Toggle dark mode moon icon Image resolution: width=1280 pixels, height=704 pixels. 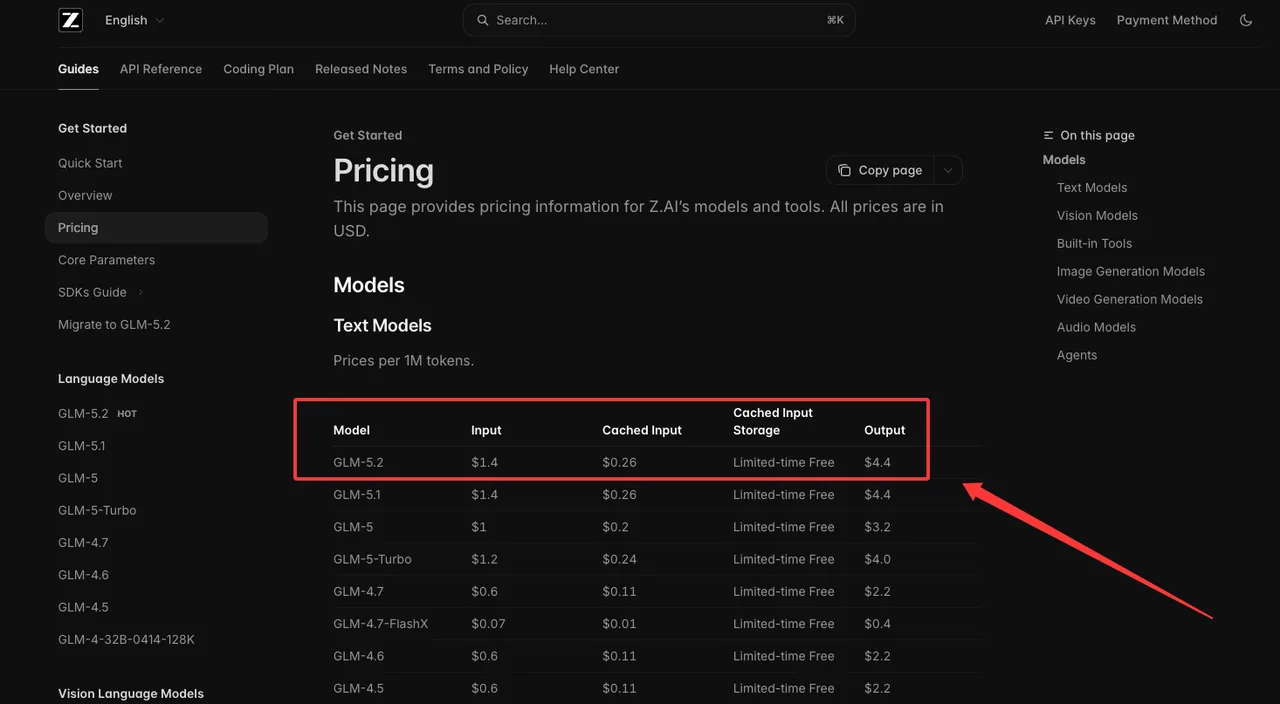1246,20
